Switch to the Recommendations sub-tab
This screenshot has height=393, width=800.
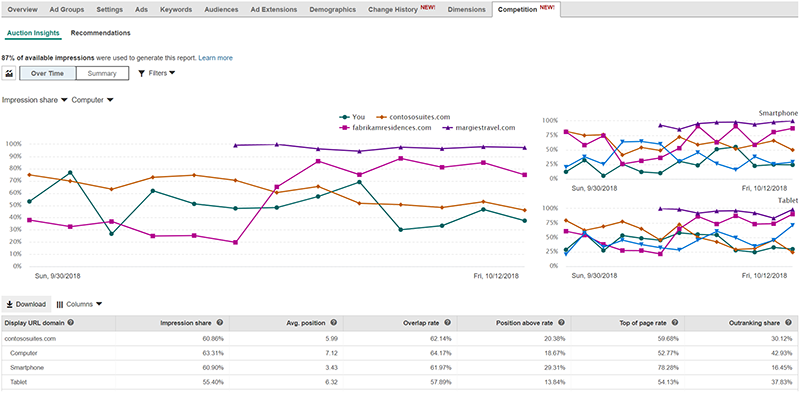click(x=101, y=33)
